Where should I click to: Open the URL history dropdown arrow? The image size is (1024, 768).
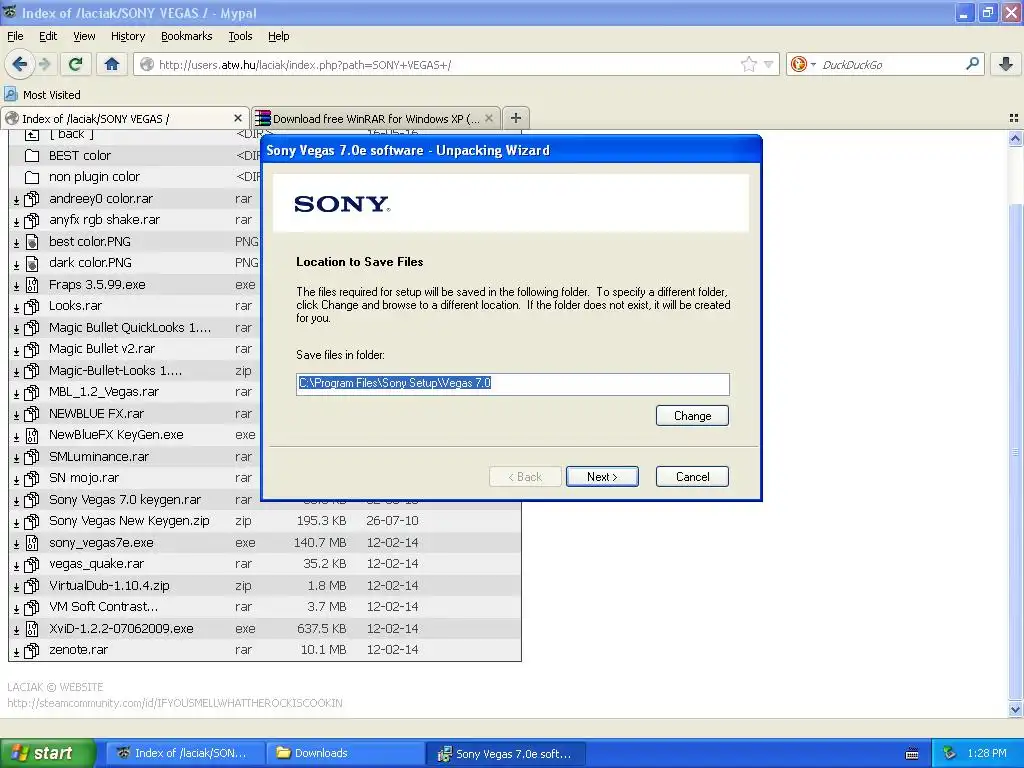tap(769, 64)
